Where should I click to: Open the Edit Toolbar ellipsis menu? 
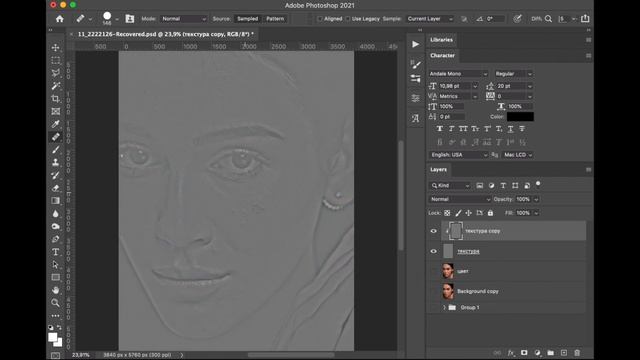tap(56, 316)
